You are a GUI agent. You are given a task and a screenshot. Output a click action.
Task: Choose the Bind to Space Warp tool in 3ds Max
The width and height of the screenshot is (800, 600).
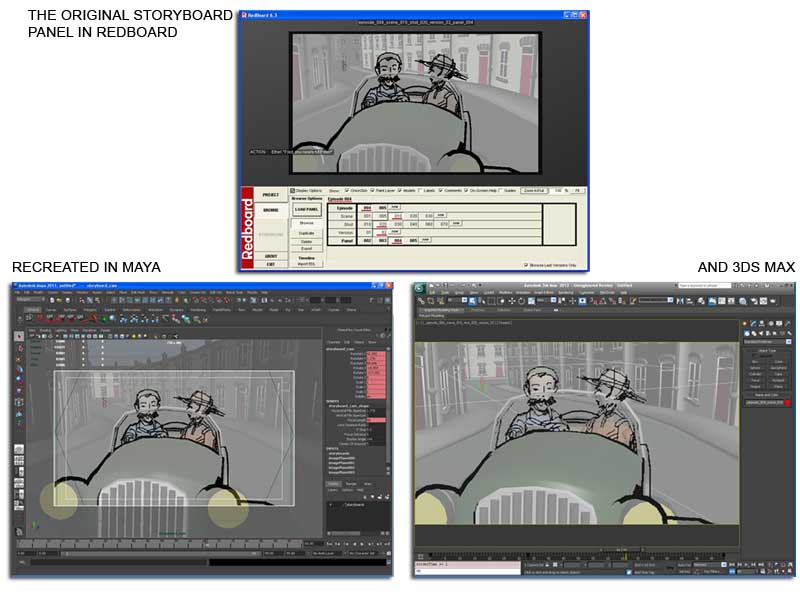[440, 301]
